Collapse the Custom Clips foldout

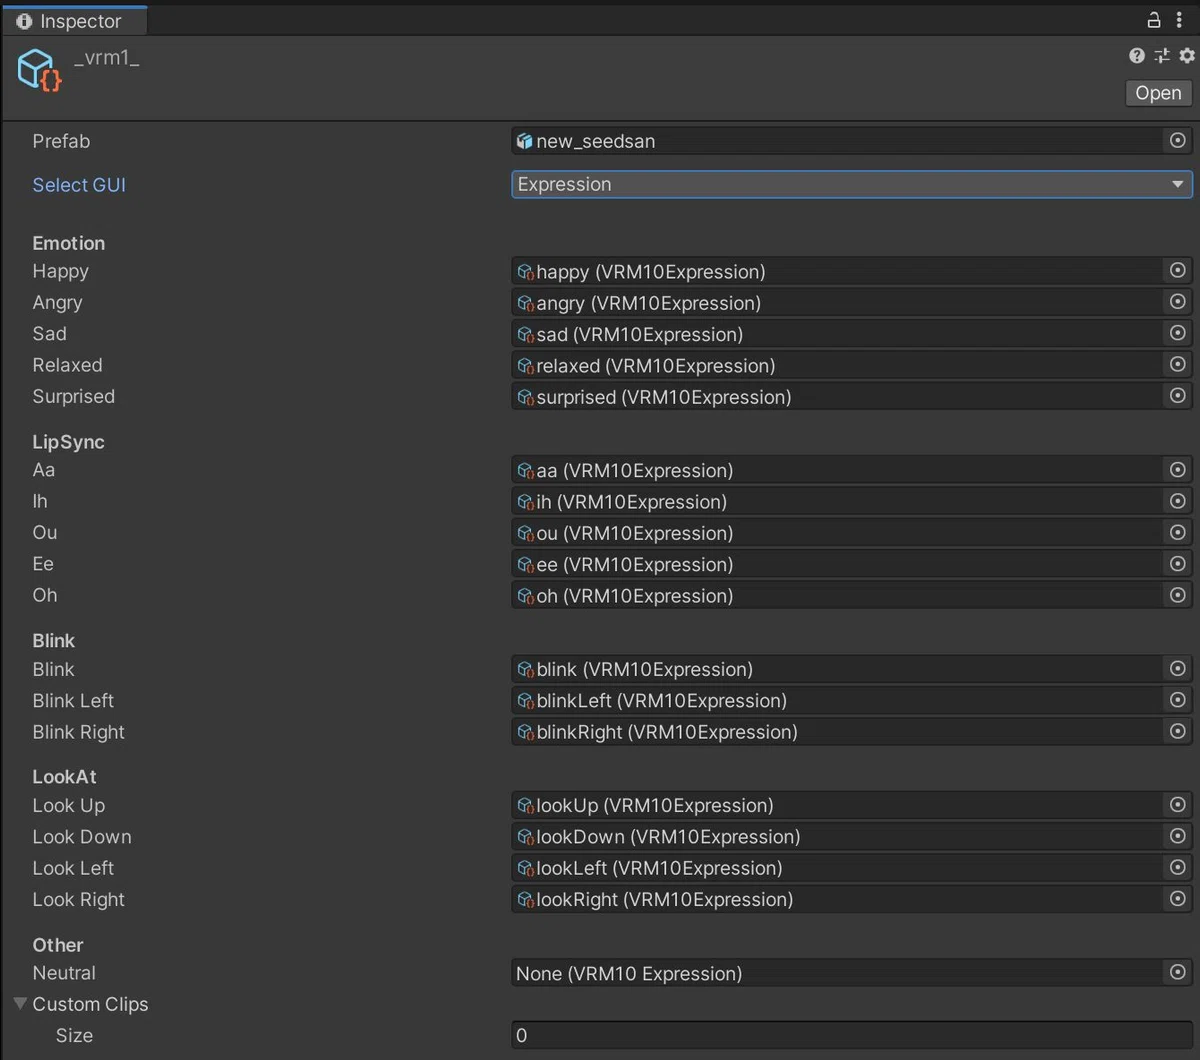[x=20, y=1003]
